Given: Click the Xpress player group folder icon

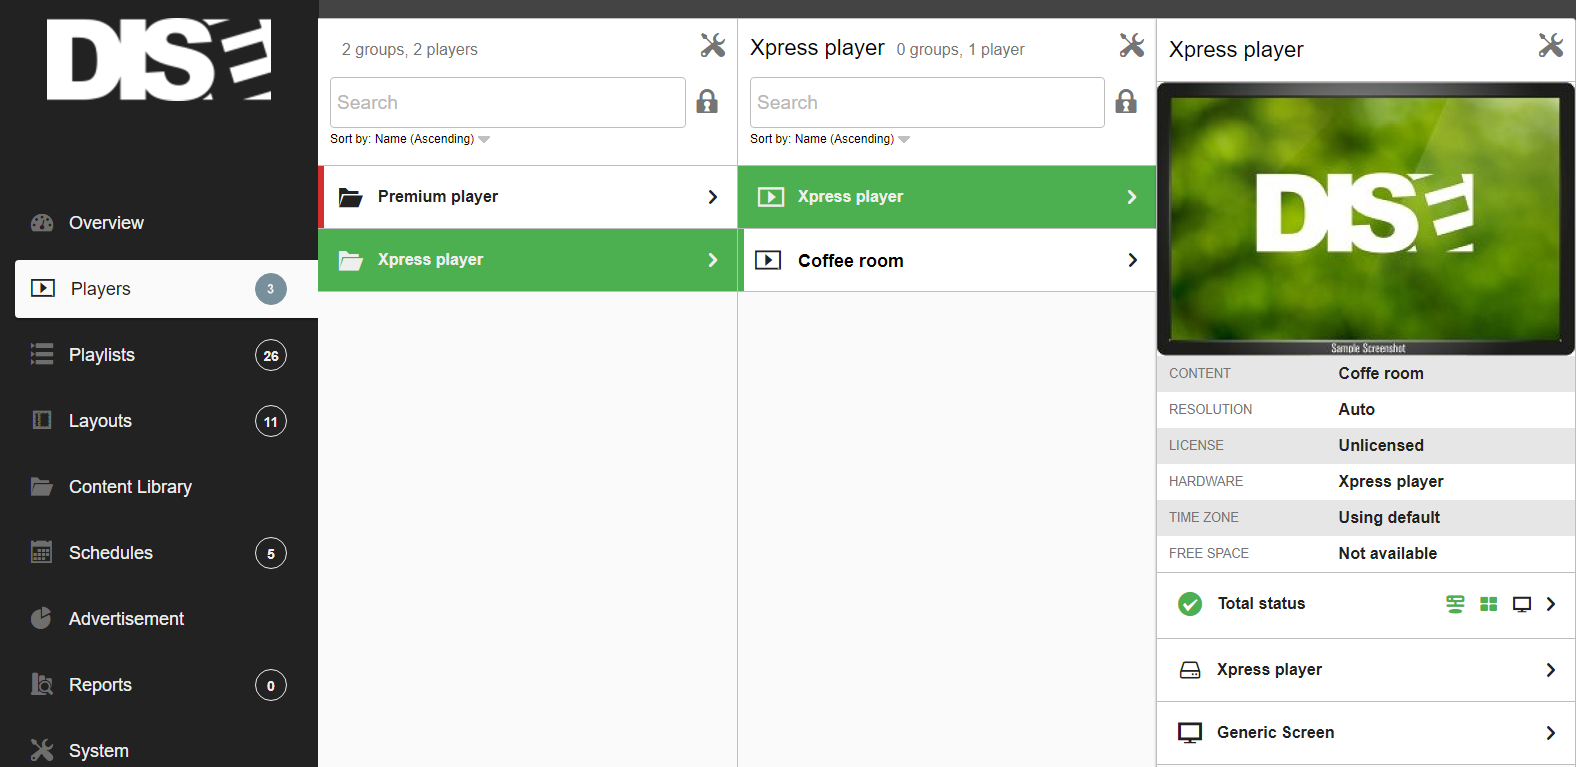Looking at the screenshot, I should point(350,260).
